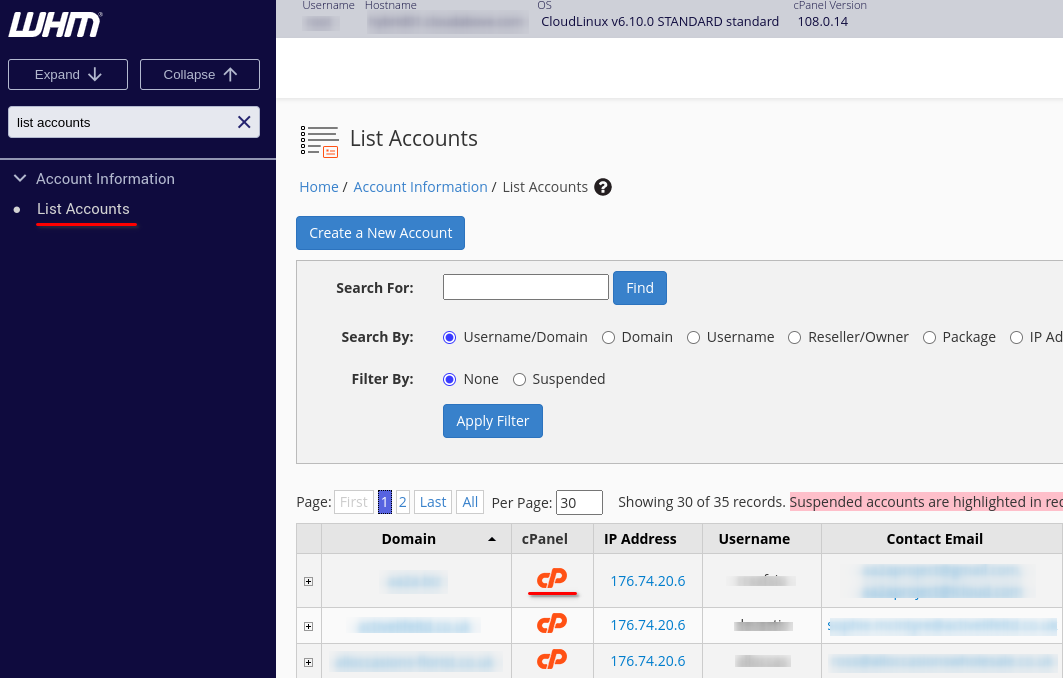Sort by Domain column arrow
Screen dimensions: 1063x678
pyautogui.click(x=491, y=539)
